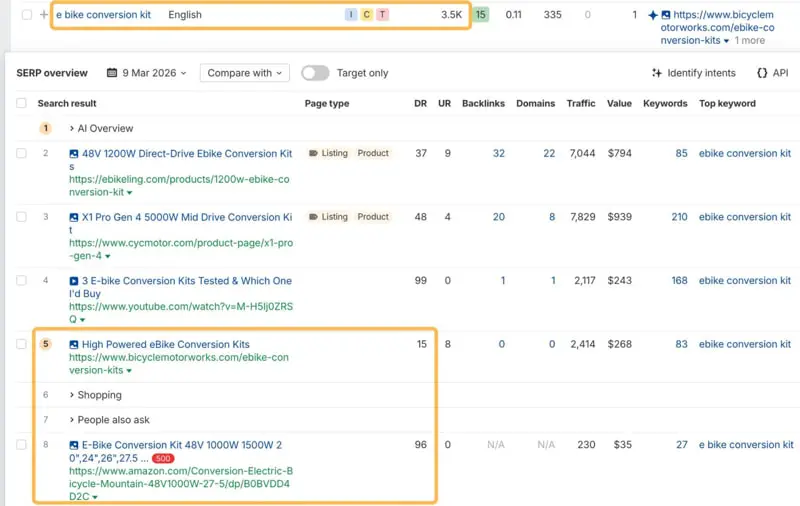This screenshot has width=800, height=506.
Task: Sort by the Backlinks column header
Action: [x=483, y=104]
